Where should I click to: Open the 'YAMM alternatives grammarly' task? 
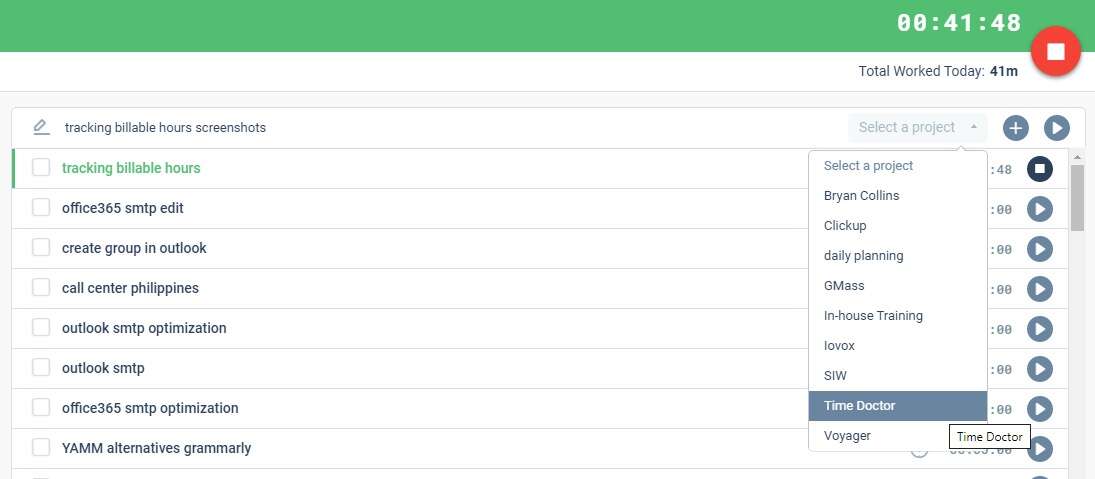[156, 448]
